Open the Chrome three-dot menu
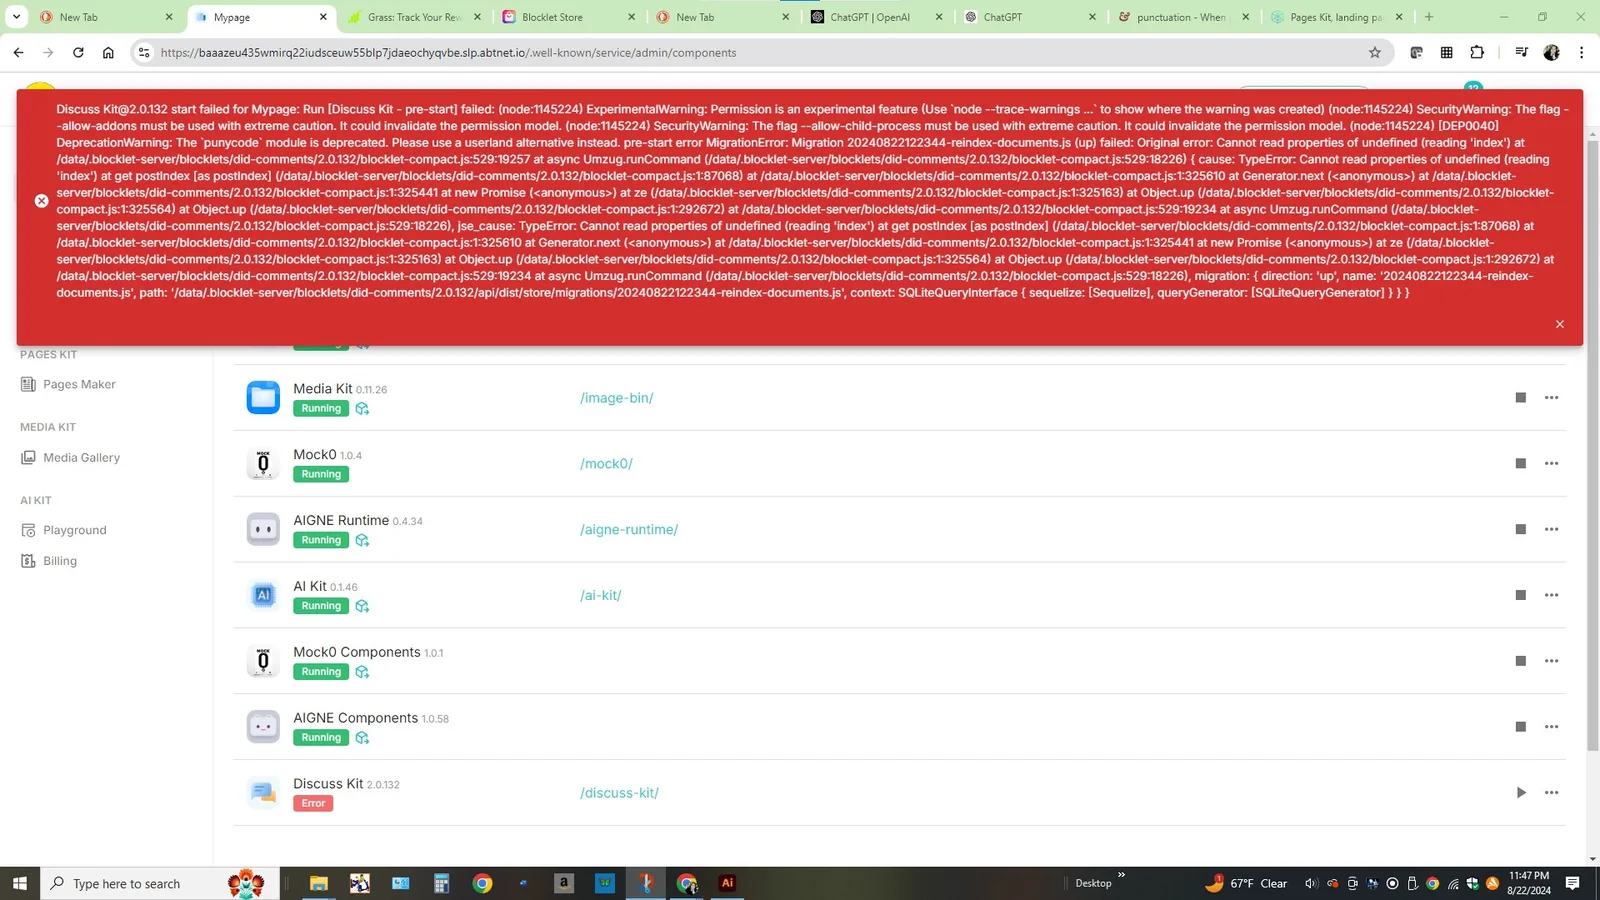Viewport: 1600px width, 900px height. 1581,53
